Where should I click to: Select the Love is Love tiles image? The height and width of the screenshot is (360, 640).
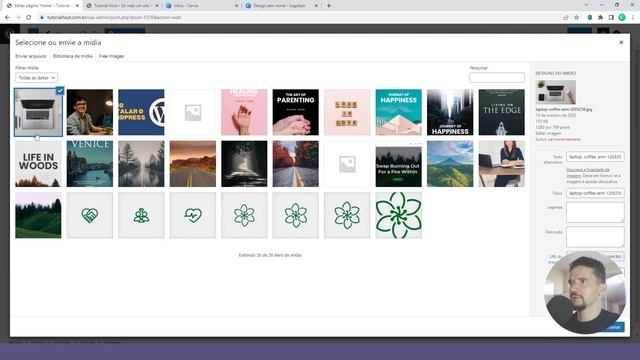coord(347,112)
